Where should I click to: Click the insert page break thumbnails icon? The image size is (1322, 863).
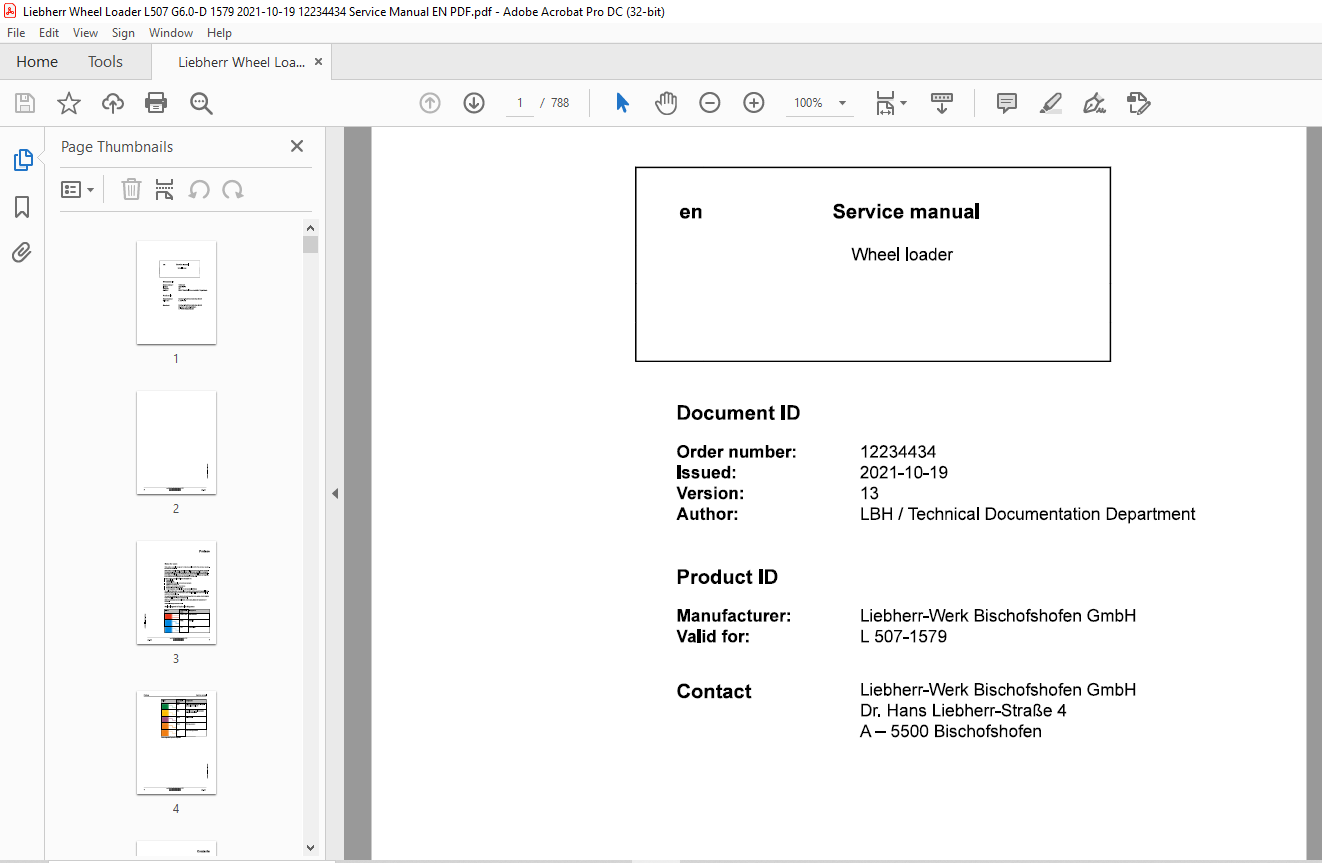coord(165,189)
